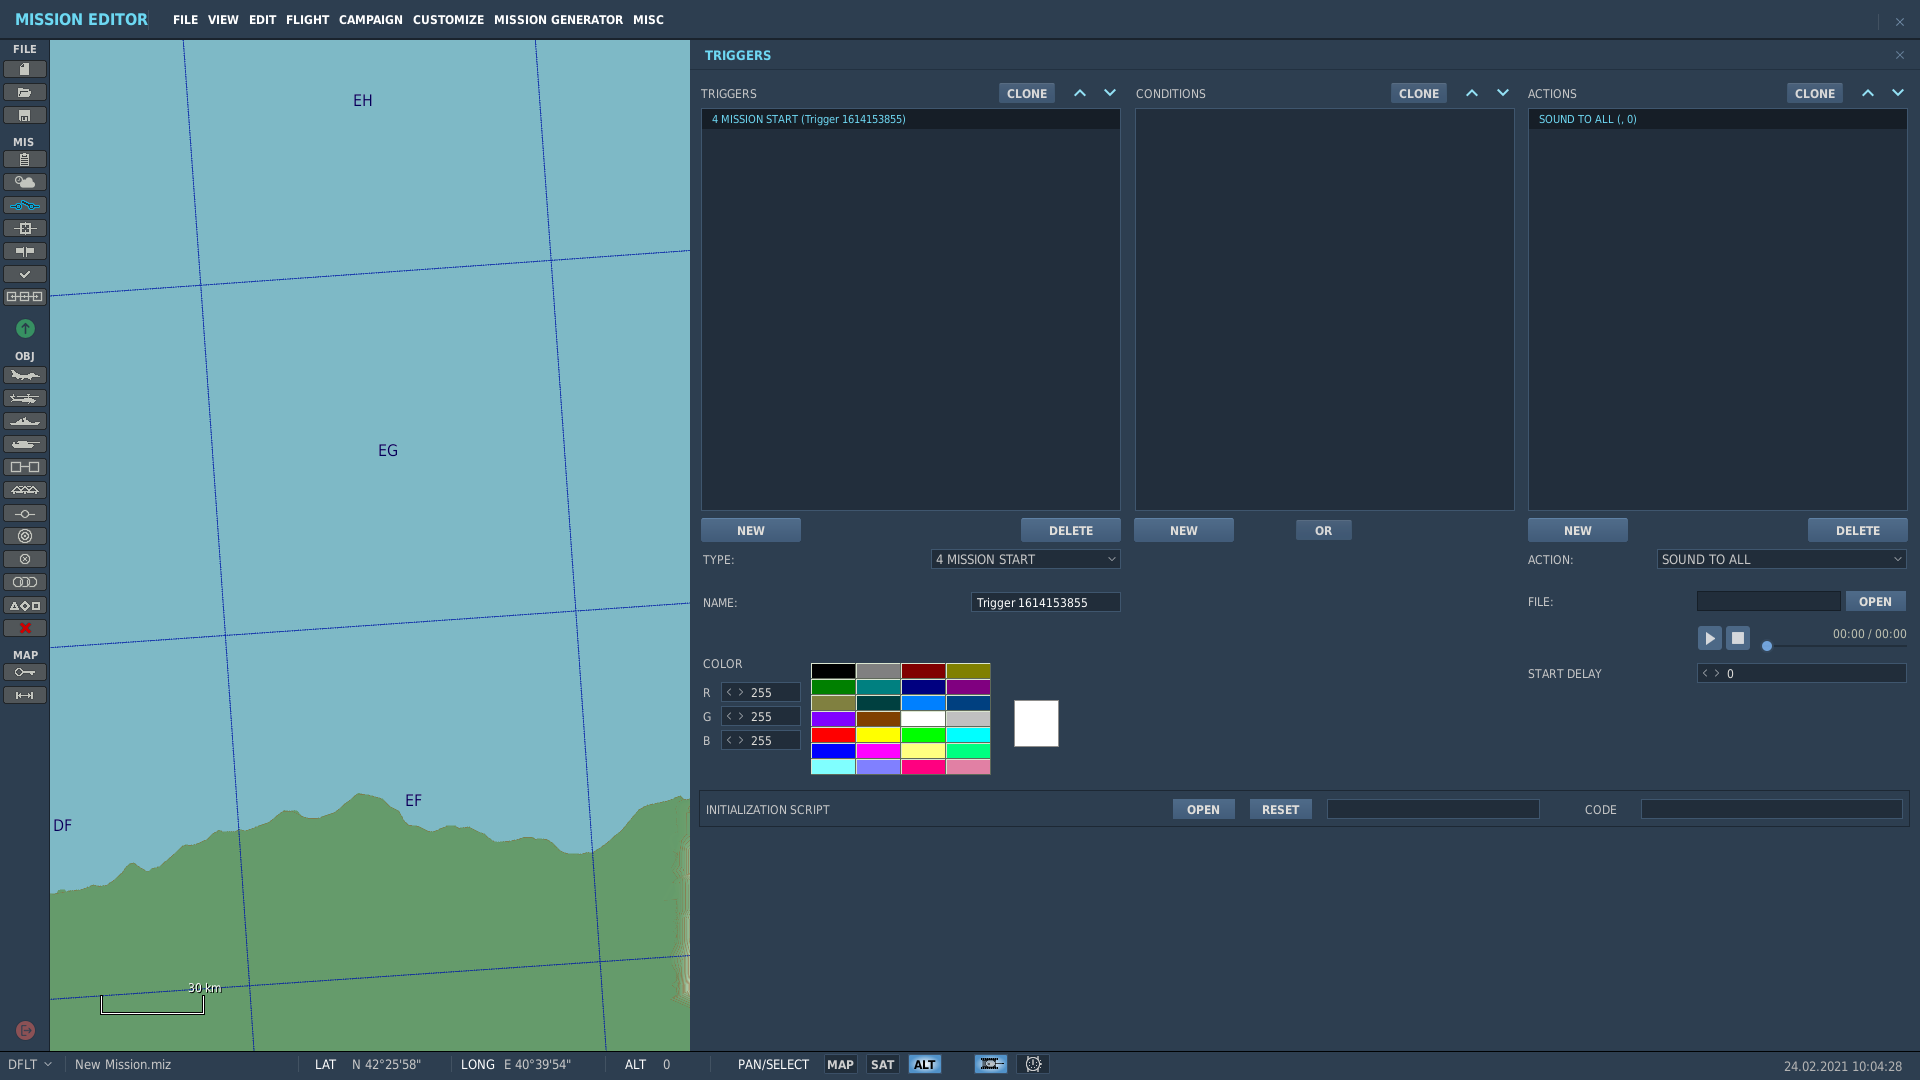Image resolution: width=1920 pixels, height=1080 pixels.
Task: Click the CONDITIONS move-down arrow
Action: [1503, 93]
